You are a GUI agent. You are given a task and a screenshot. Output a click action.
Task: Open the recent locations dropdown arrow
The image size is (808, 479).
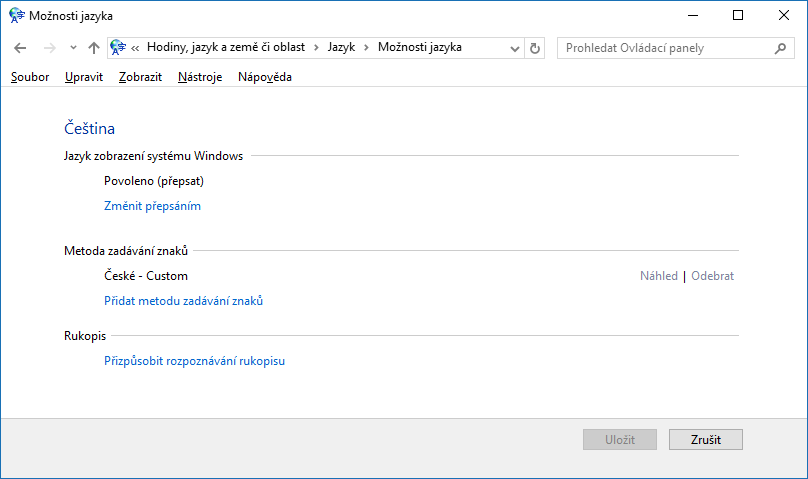pos(73,48)
